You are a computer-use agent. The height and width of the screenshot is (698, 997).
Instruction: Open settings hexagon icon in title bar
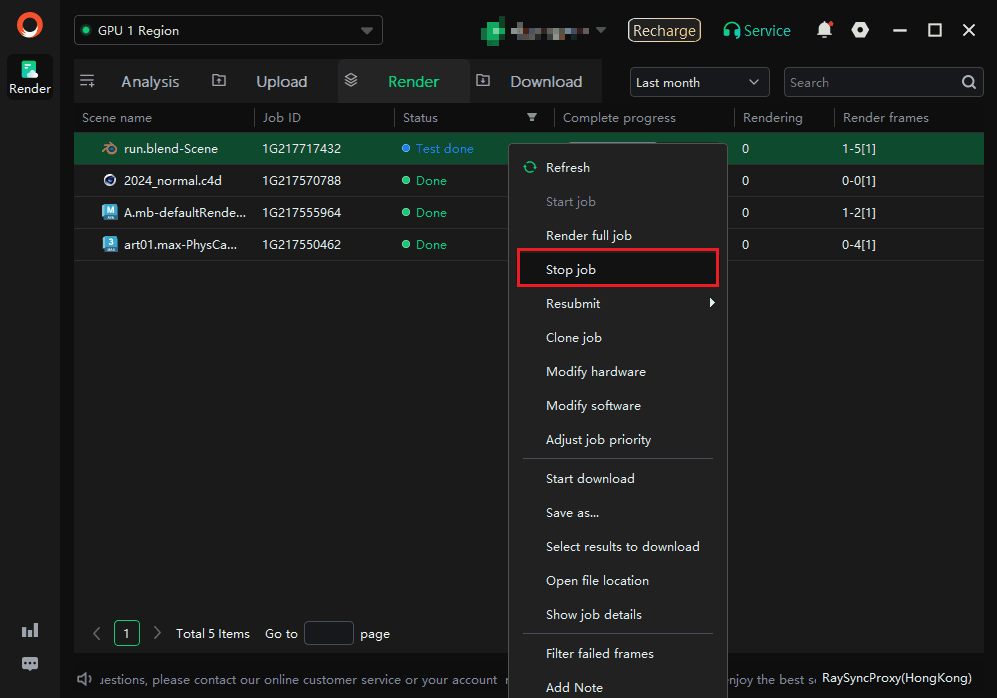[x=860, y=30]
